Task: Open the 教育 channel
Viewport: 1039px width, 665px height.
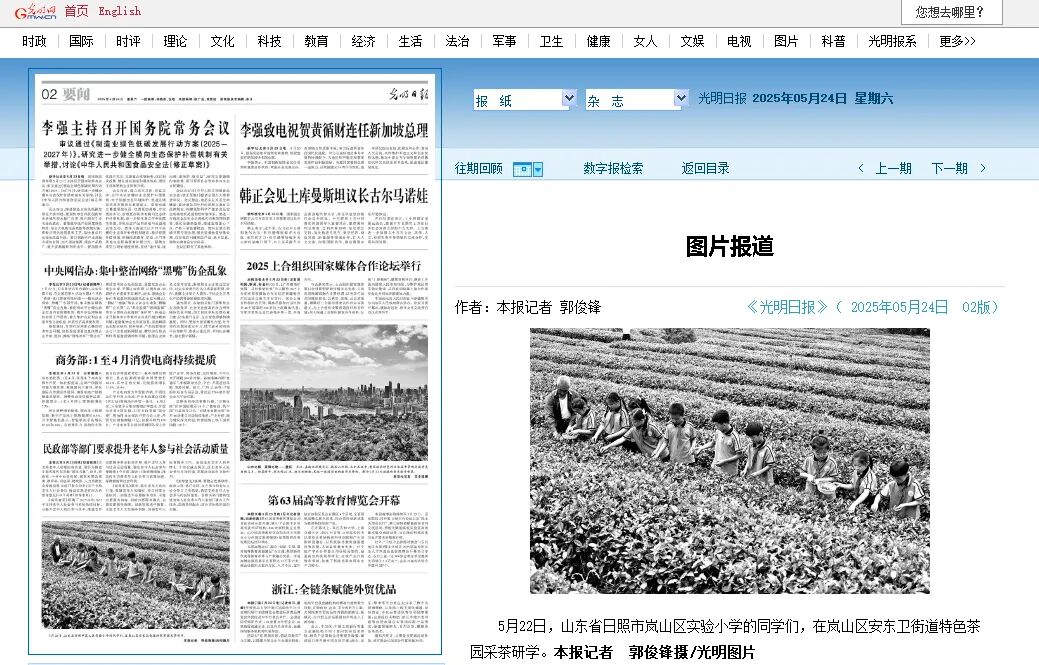Action: pyautogui.click(x=316, y=41)
